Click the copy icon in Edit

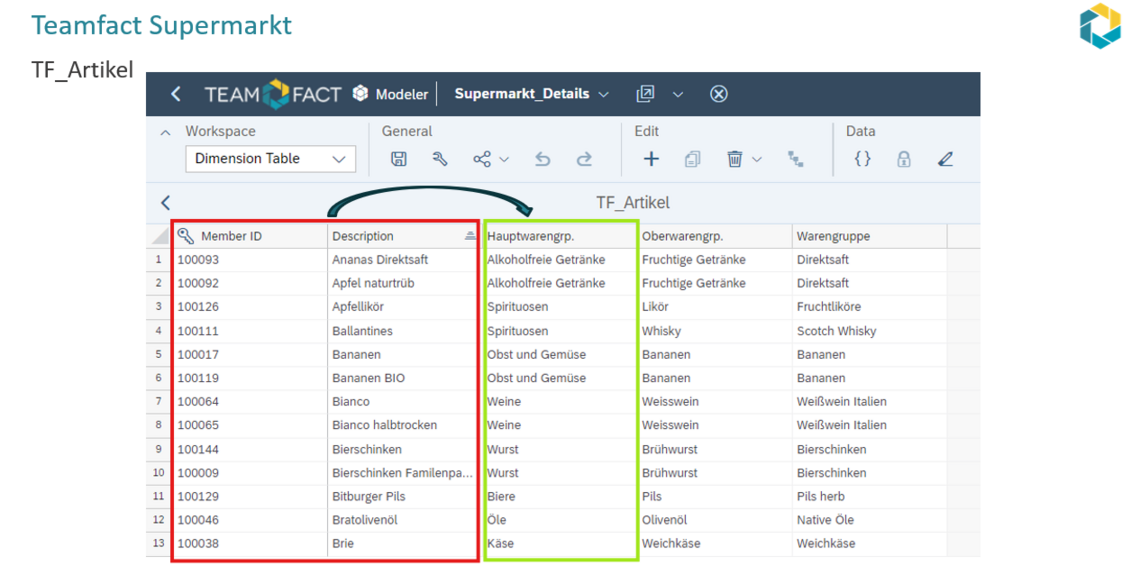[692, 159]
